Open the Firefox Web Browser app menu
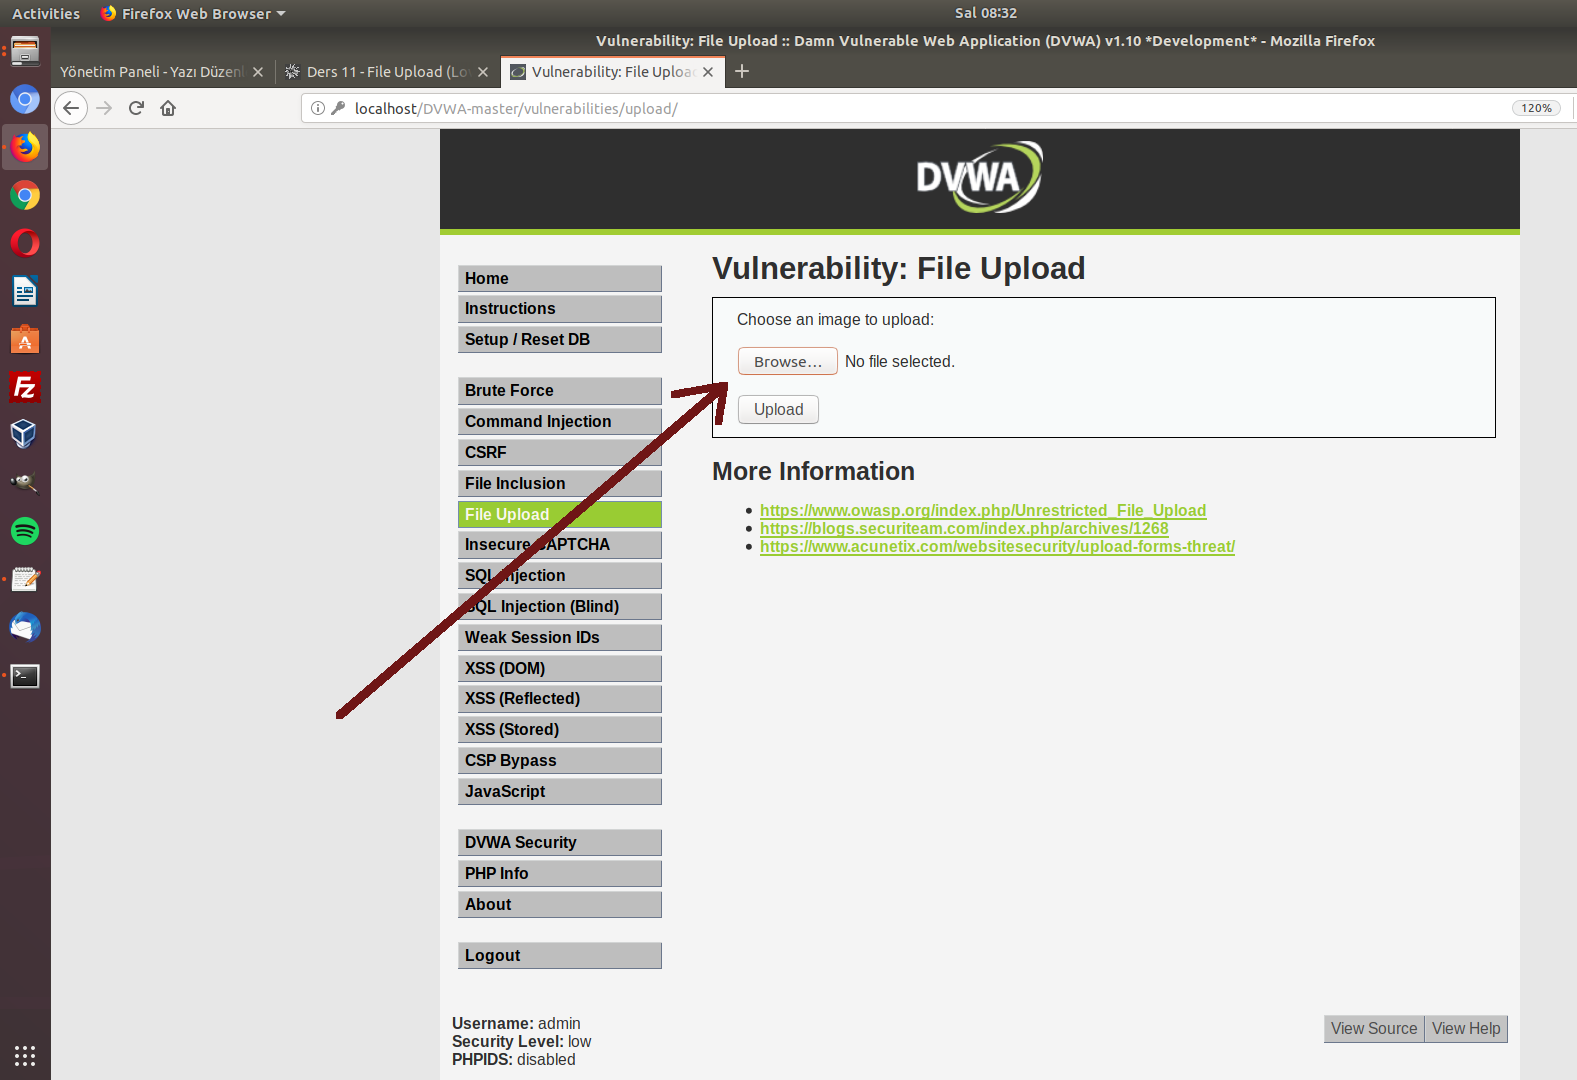Image resolution: width=1577 pixels, height=1080 pixels. pos(193,13)
